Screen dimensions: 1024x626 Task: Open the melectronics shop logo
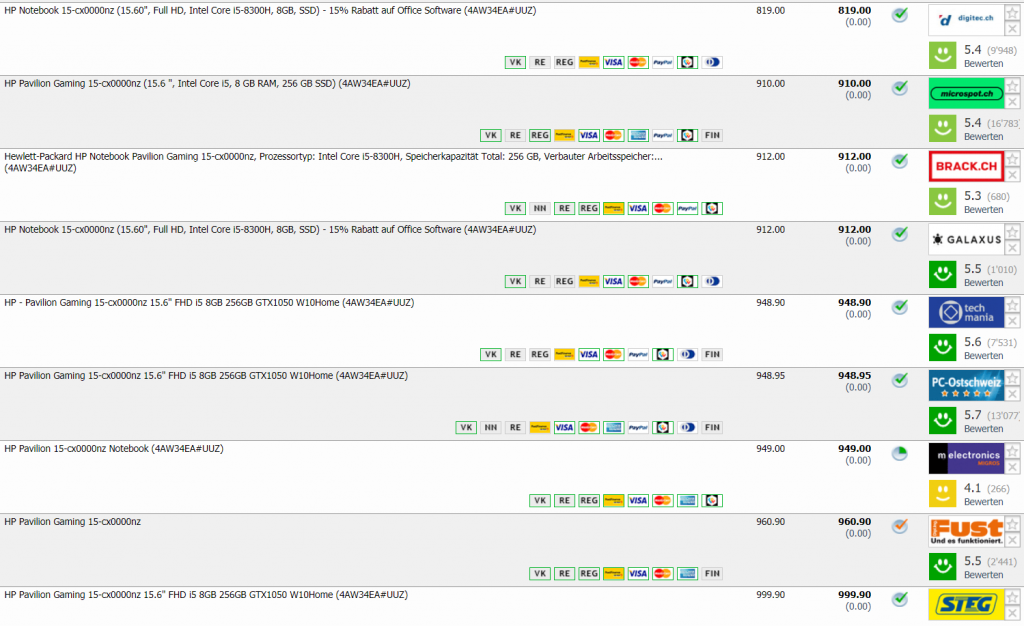966,459
